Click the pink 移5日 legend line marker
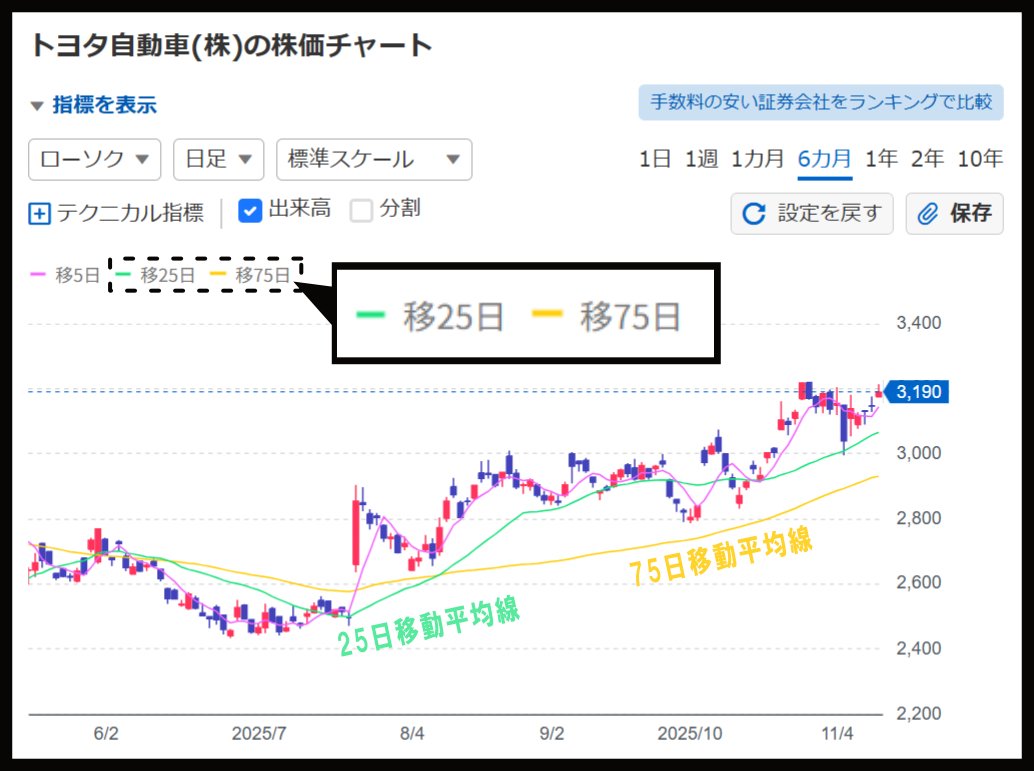1034x771 pixels. (x=39, y=275)
